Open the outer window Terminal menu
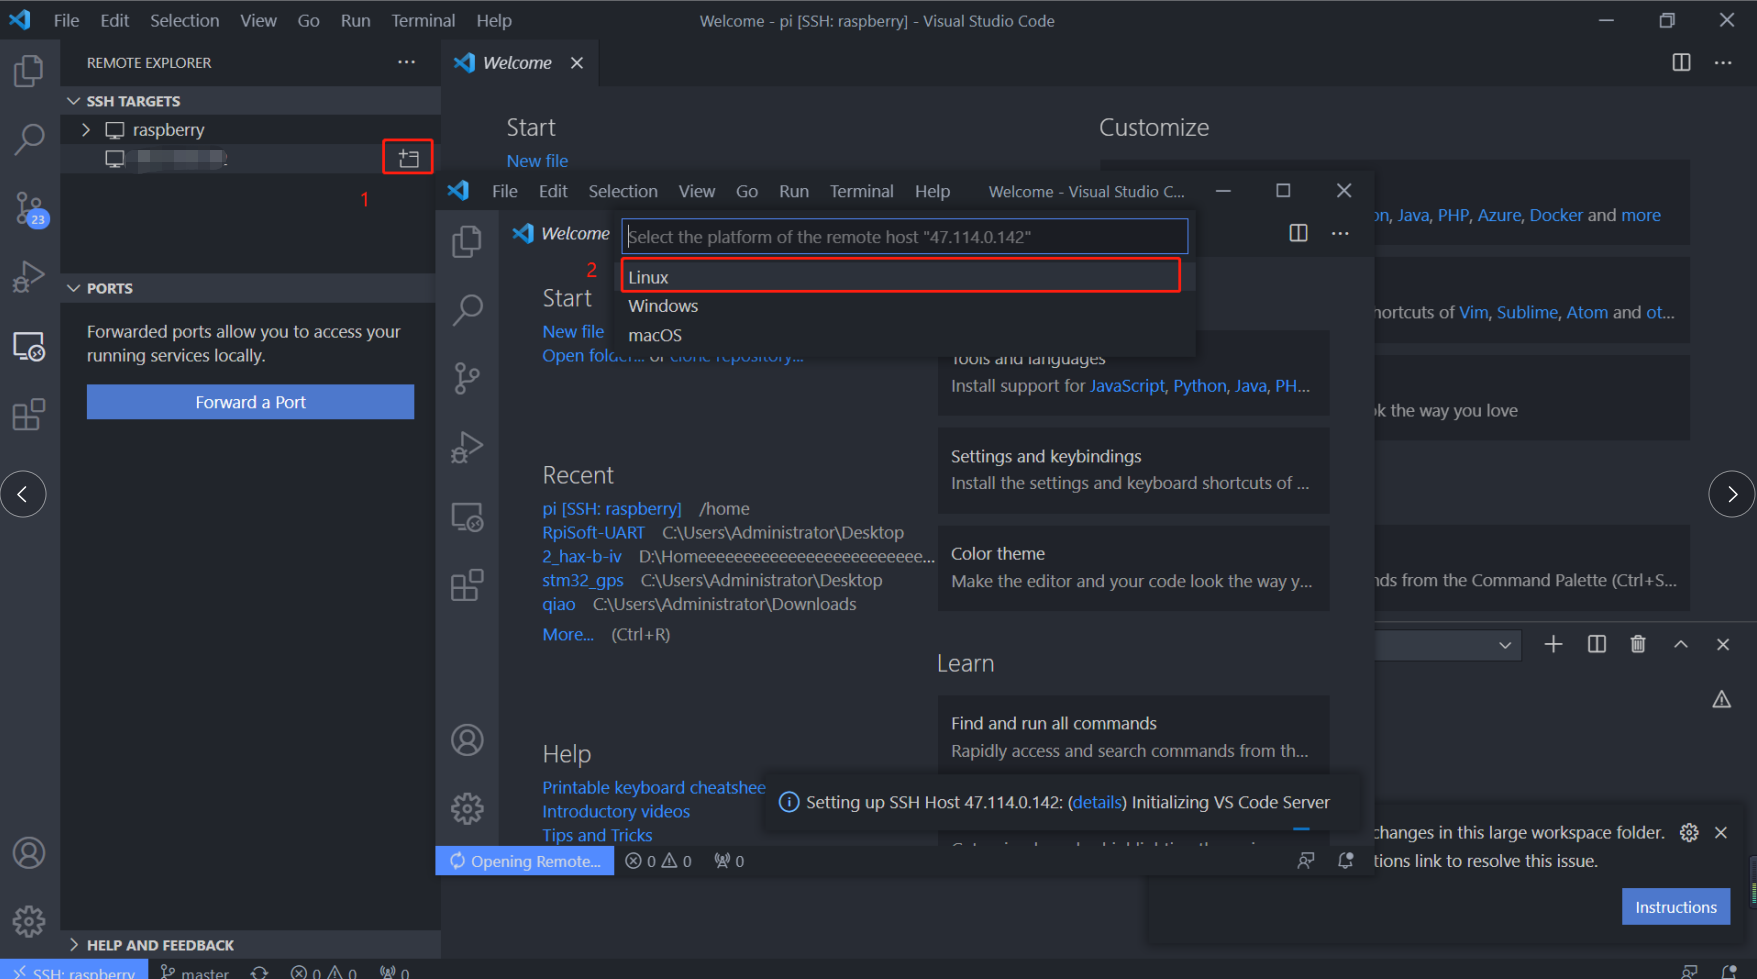The width and height of the screenshot is (1757, 979). pos(423,20)
